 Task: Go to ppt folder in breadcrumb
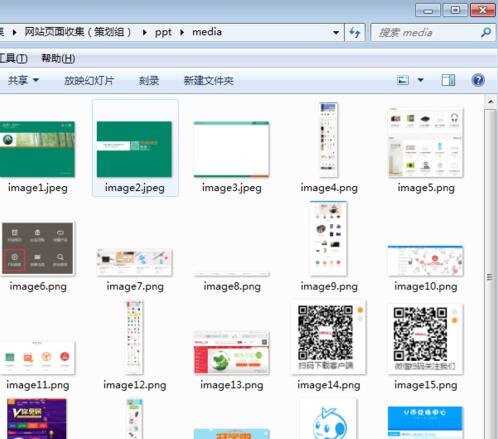[x=163, y=32]
